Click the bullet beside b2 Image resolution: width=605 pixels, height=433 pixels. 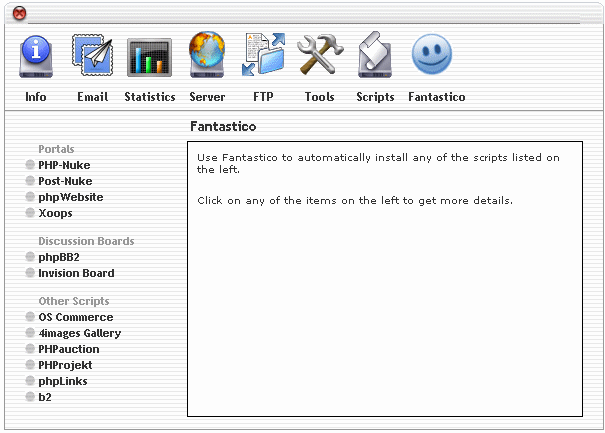pyautogui.click(x=30, y=397)
